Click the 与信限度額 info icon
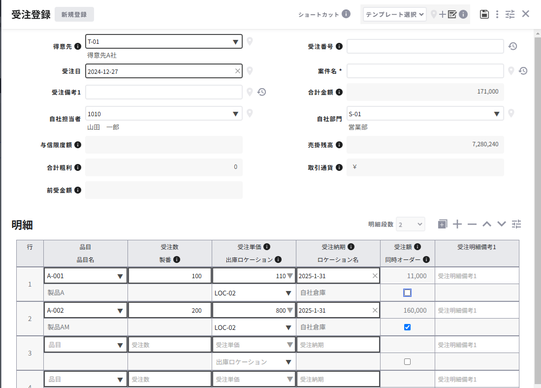 coord(78,145)
